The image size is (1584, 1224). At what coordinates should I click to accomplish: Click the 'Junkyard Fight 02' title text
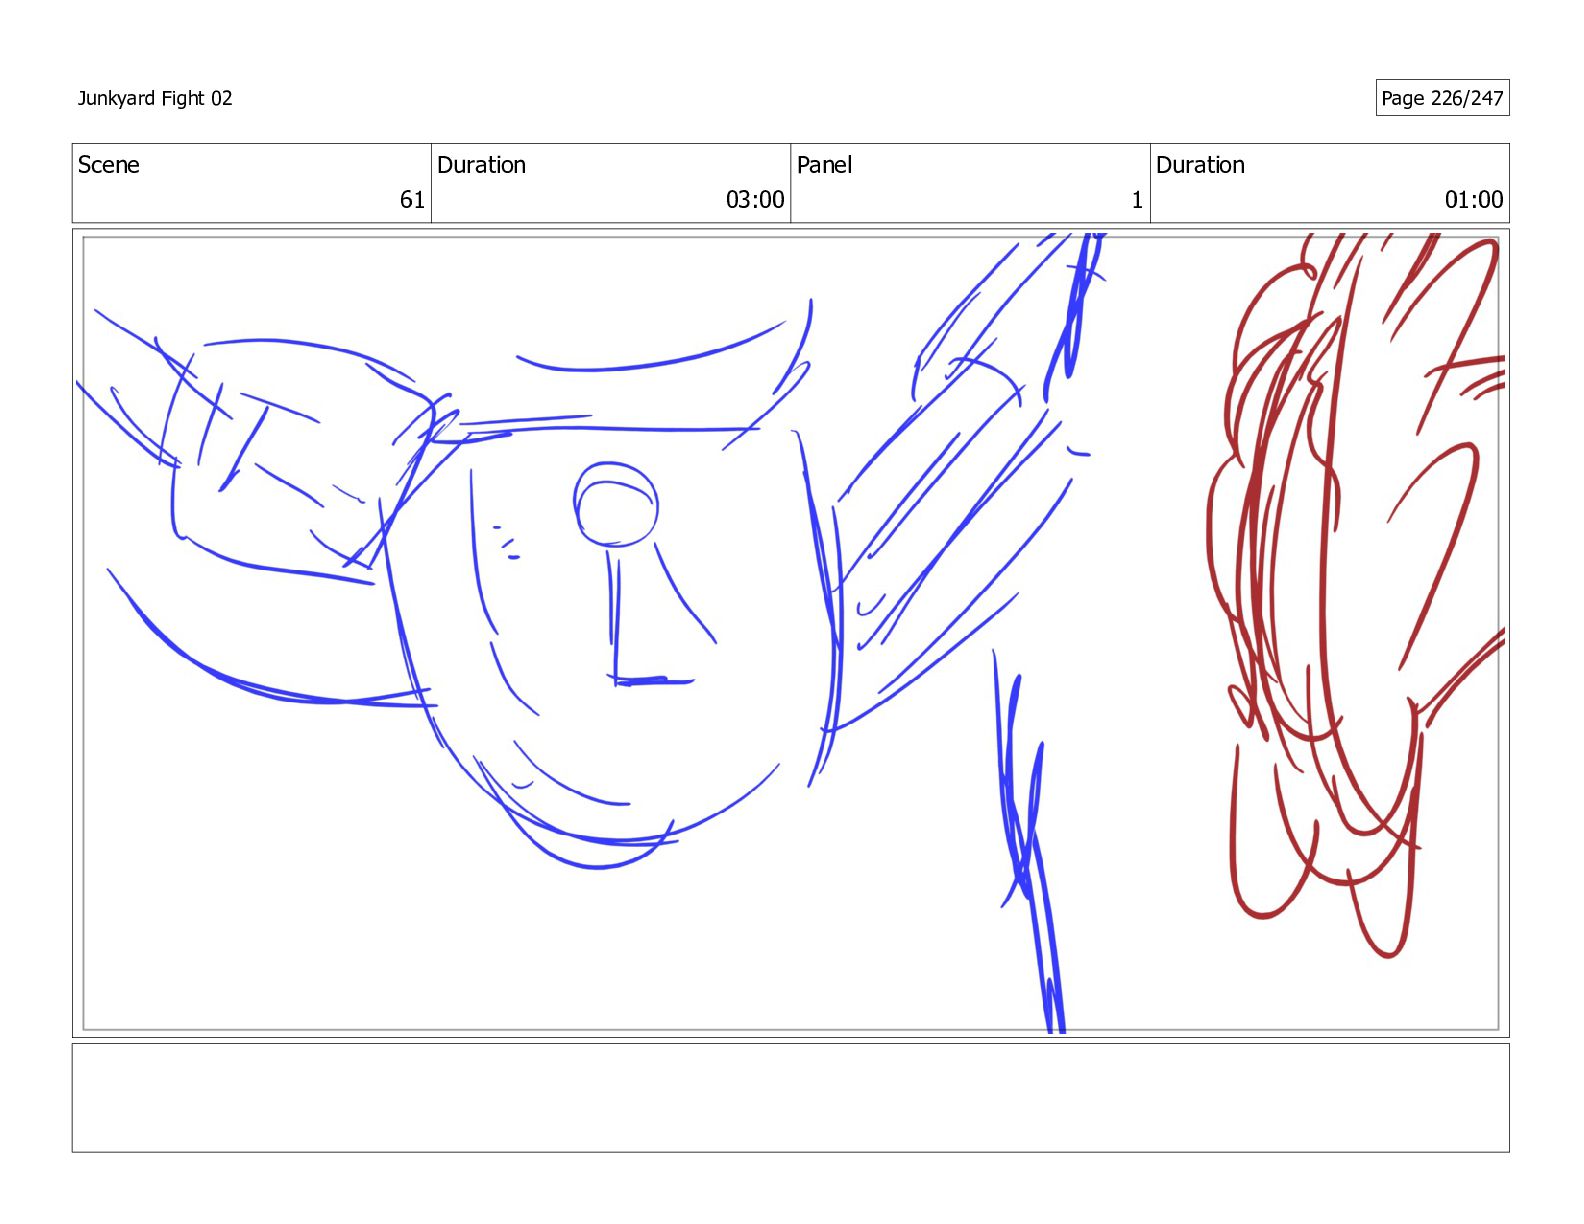(x=155, y=98)
